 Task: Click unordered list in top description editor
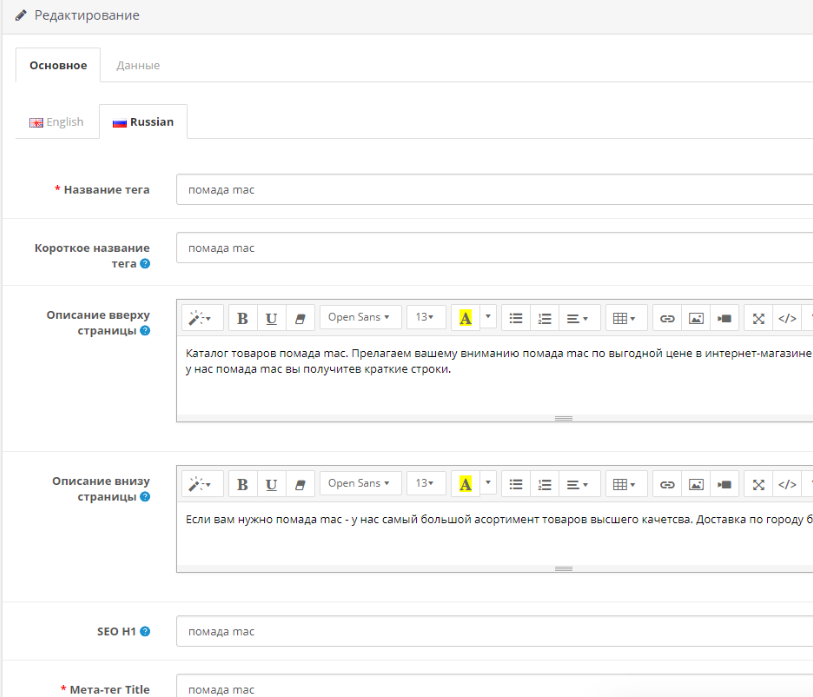516,318
